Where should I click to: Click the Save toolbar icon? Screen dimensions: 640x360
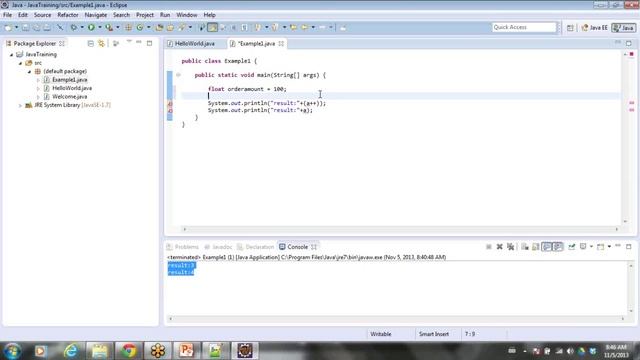25,28
